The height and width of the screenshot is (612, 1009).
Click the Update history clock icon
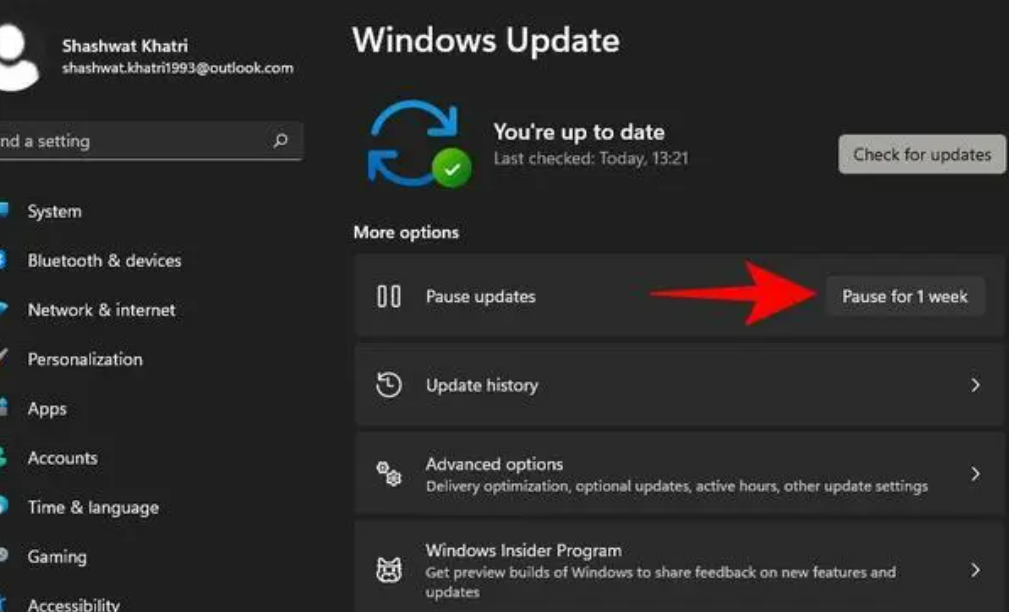(x=389, y=385)
